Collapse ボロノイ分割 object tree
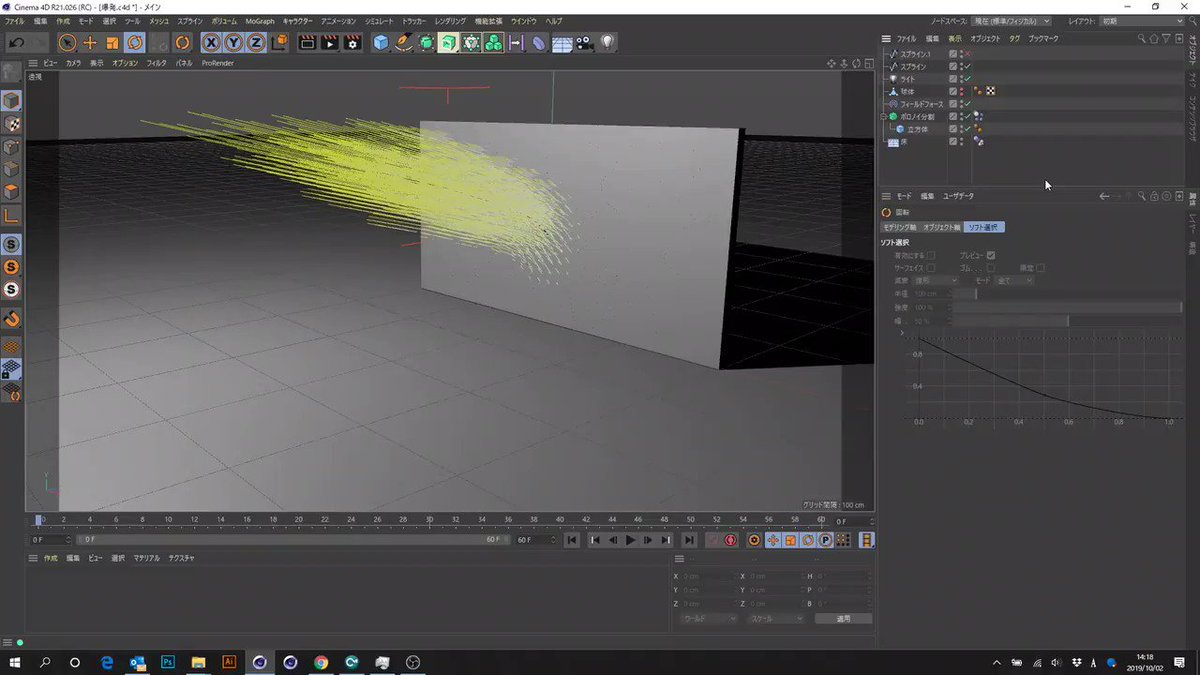Image resolution: width=1200 pixels, height=675 pixels. [x=884, y=116]
